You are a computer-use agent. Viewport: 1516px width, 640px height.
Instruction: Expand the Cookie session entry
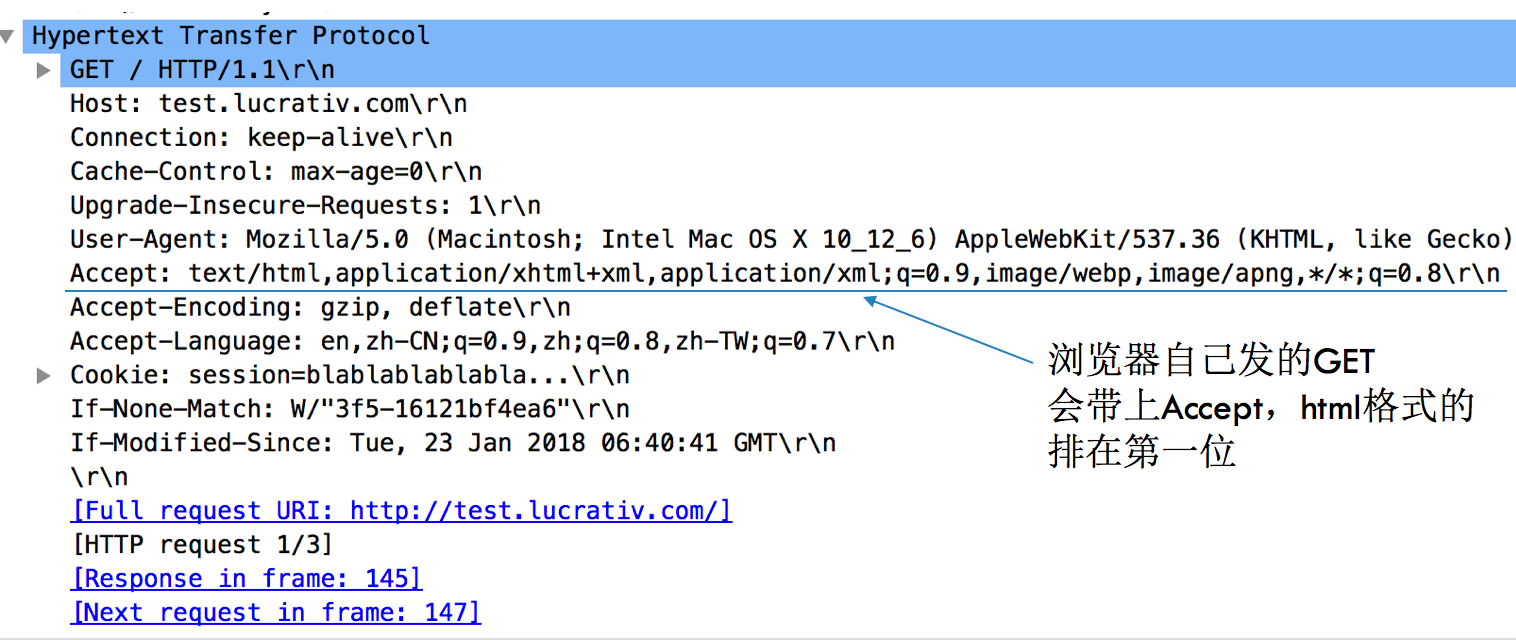pyautogui.click(x=43, y=376)
